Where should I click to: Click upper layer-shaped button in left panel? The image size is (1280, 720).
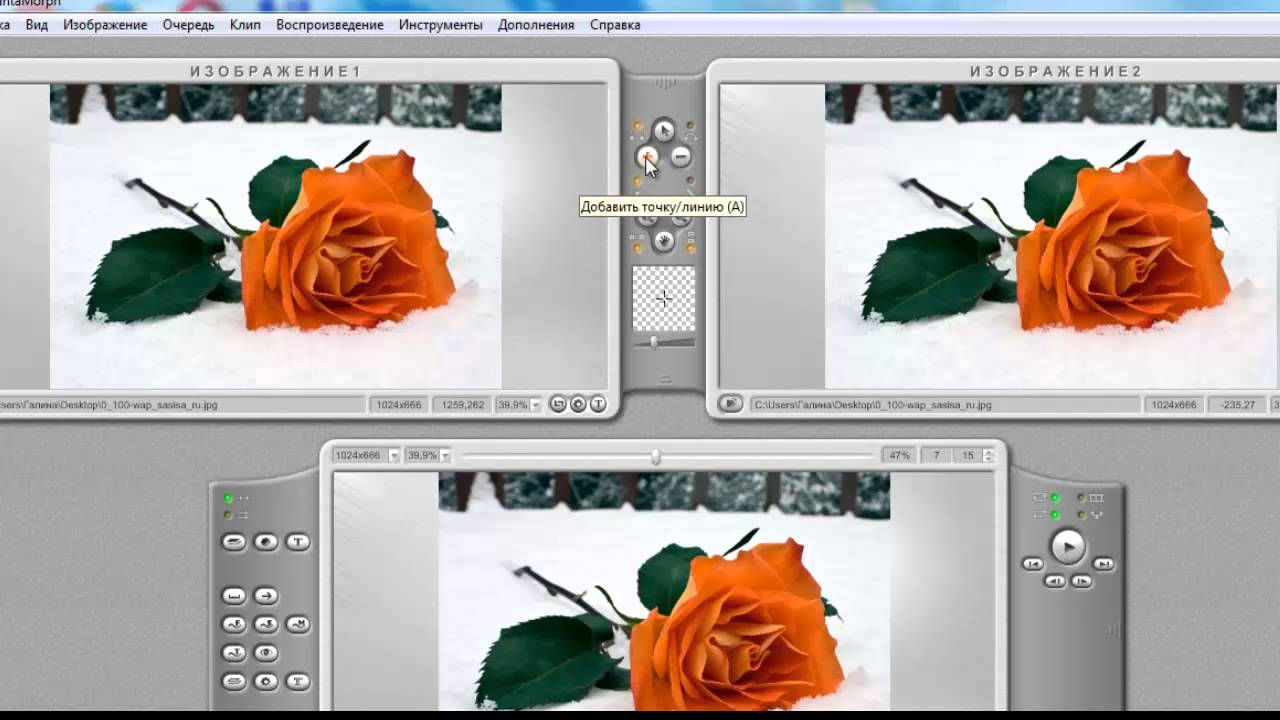pos(234,542)
